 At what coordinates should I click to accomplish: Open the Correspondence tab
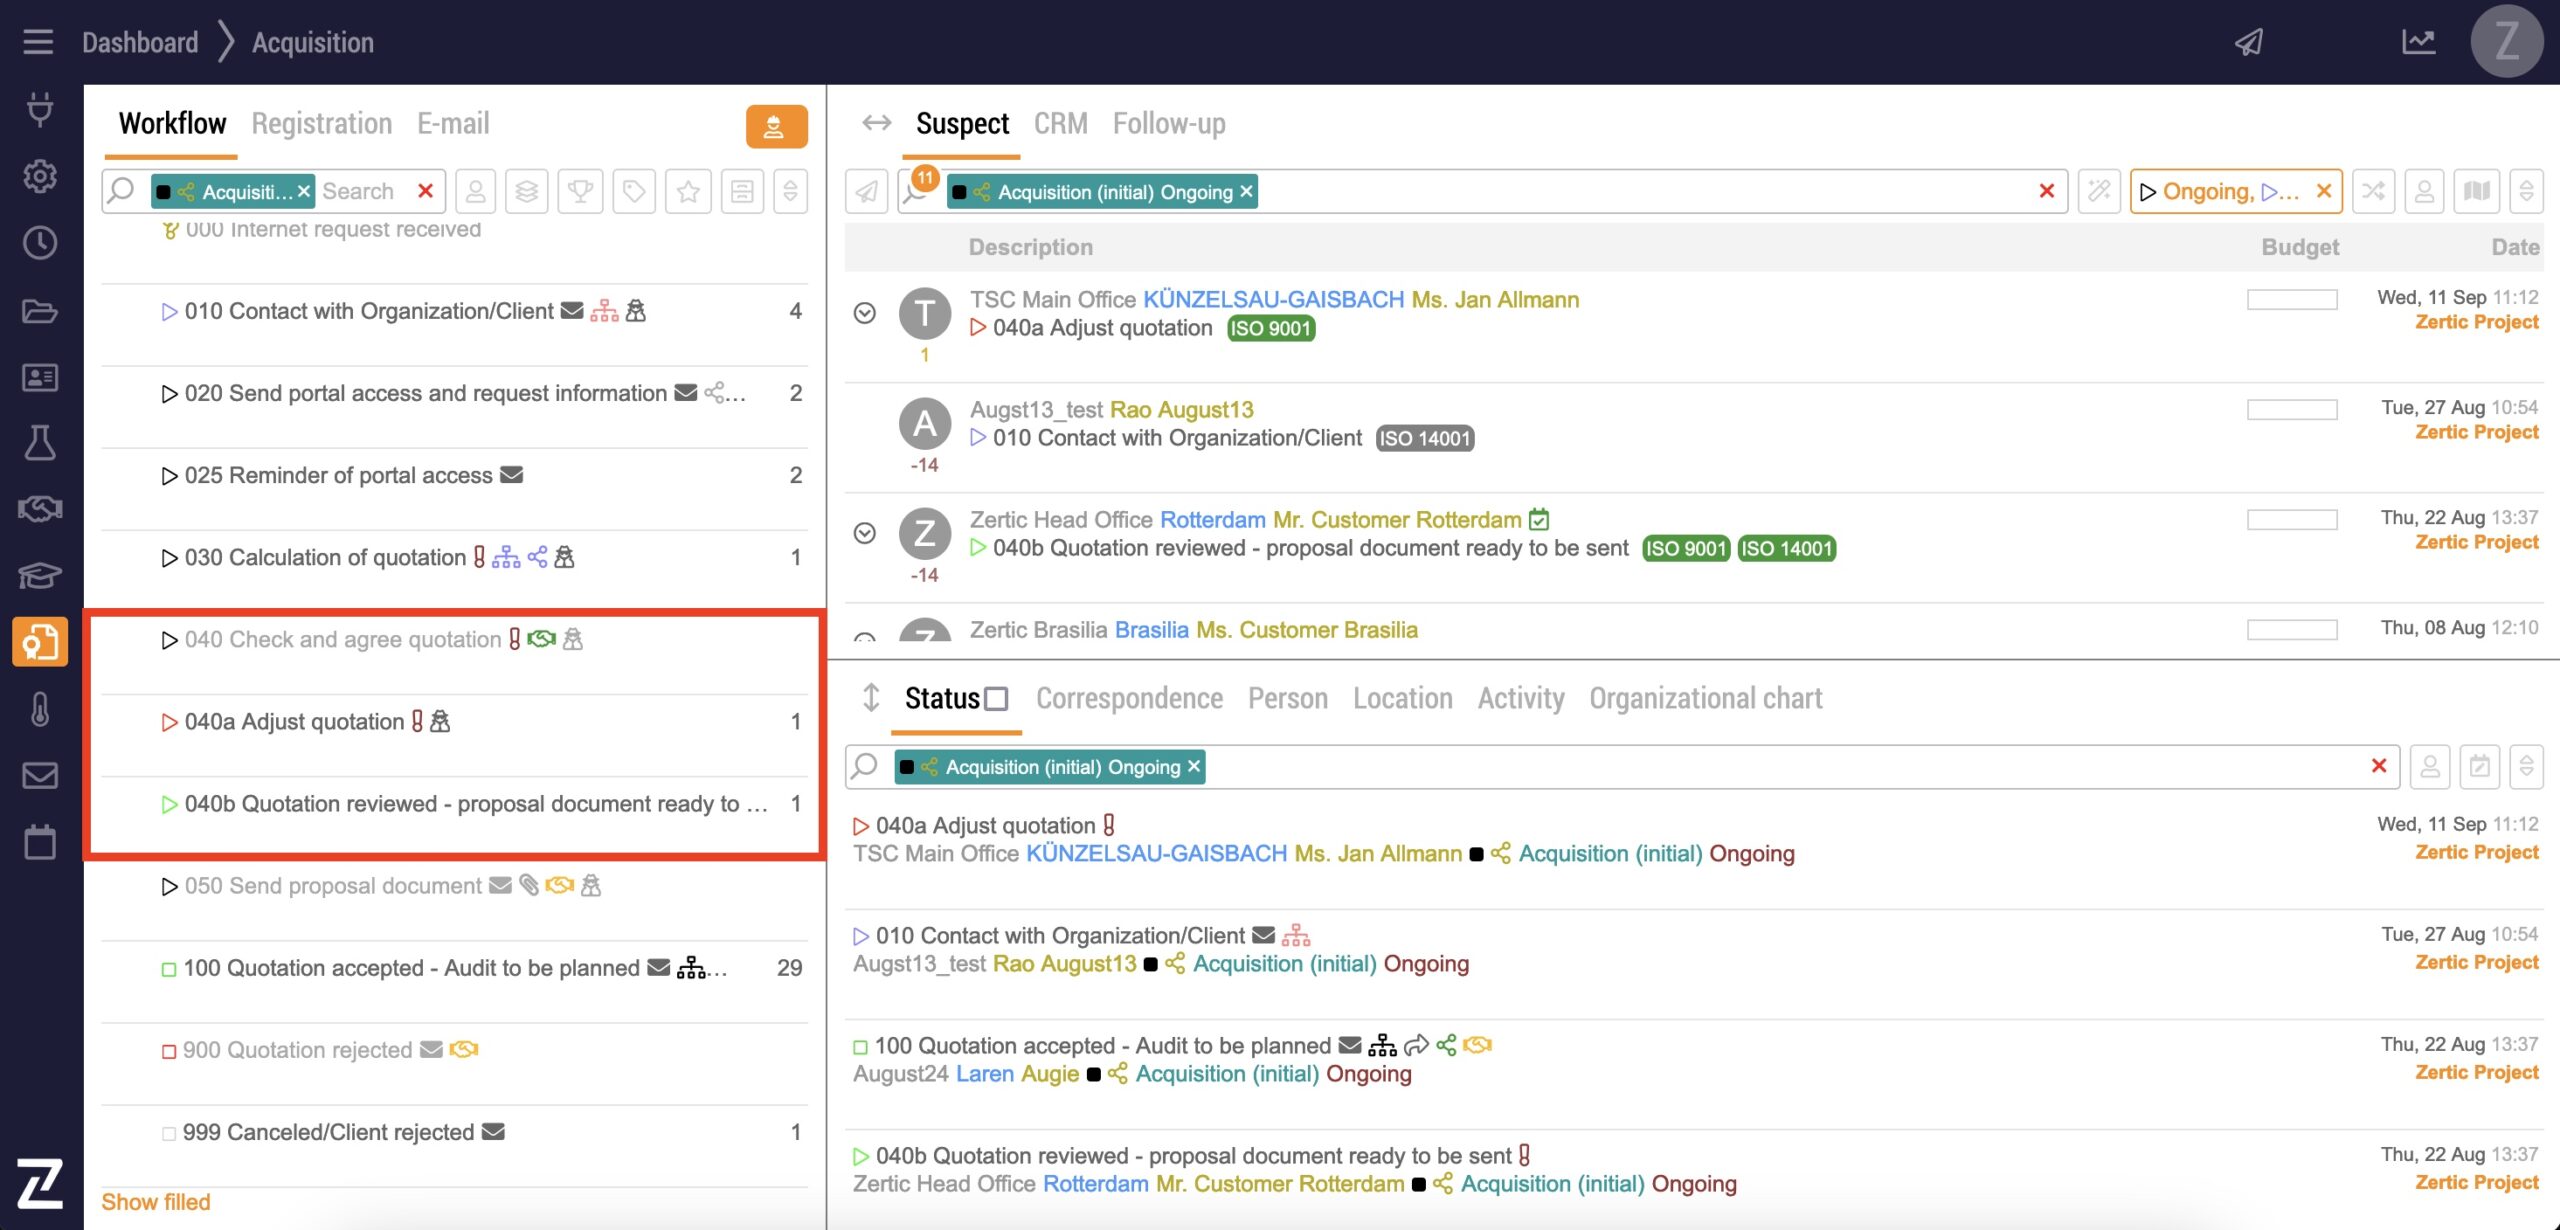point(1129,699)
